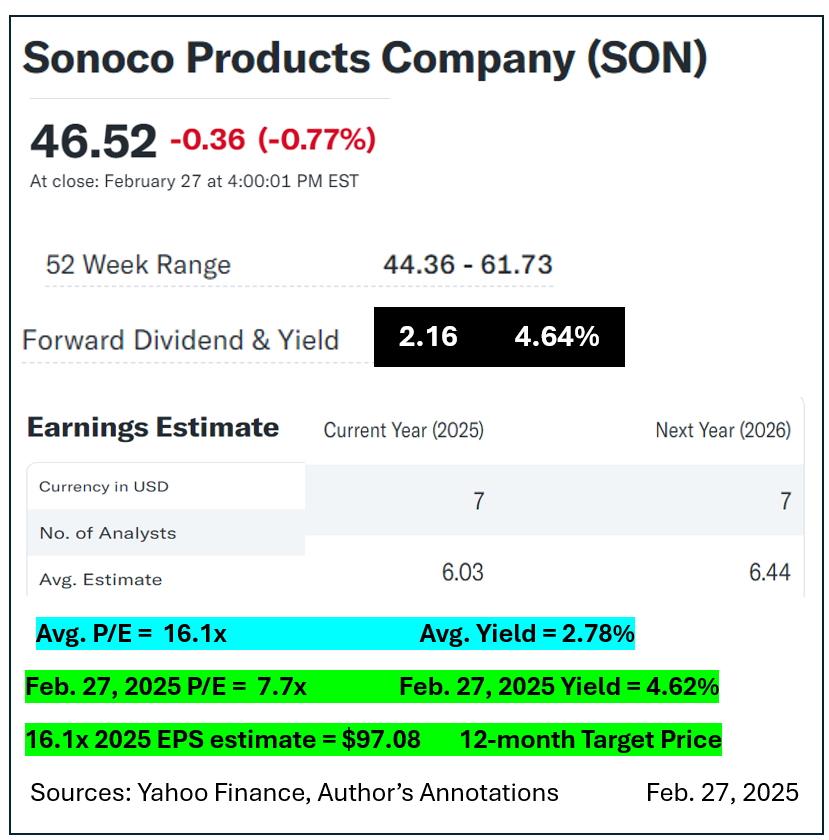Screen dimensions: 829x840
Task: Click the 2.16 dividend in the black box
Action: click(428, 337)
